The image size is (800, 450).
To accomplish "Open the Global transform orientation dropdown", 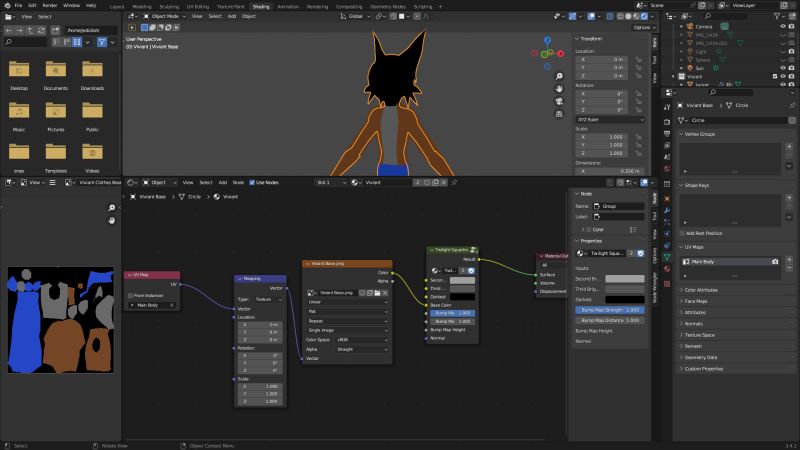I will [355, 16].
